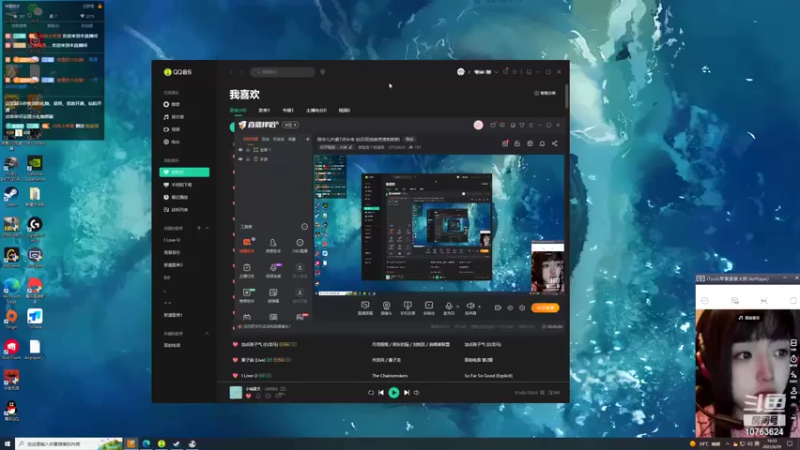800x450 pixels.
Task: Skip to previous track
Action: pos(381,392)
